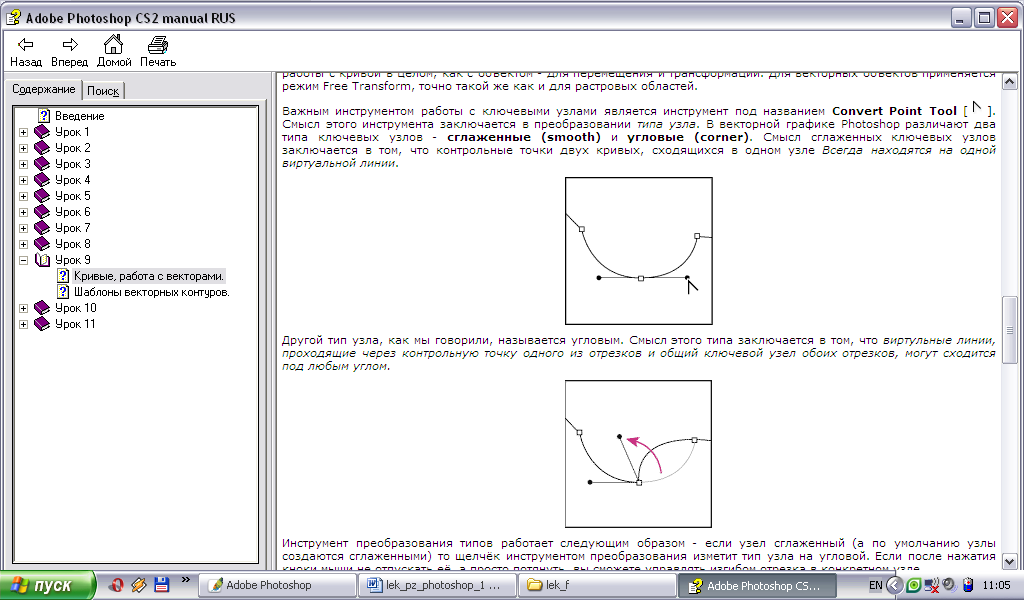Click the book icon of Урок 7
Viewport: 1024px width, 600px height.
coord(42,228)
